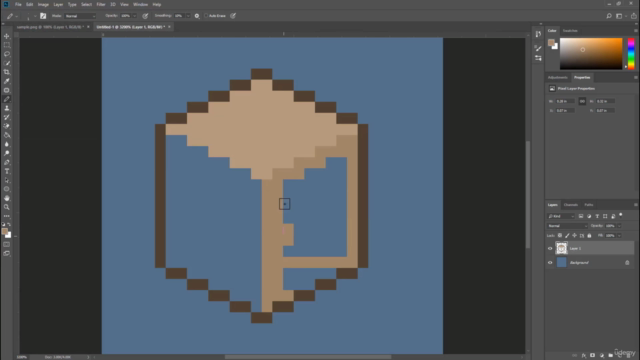Switch to the Channels tab
640x360 pixels.
[x=571, y=205]
